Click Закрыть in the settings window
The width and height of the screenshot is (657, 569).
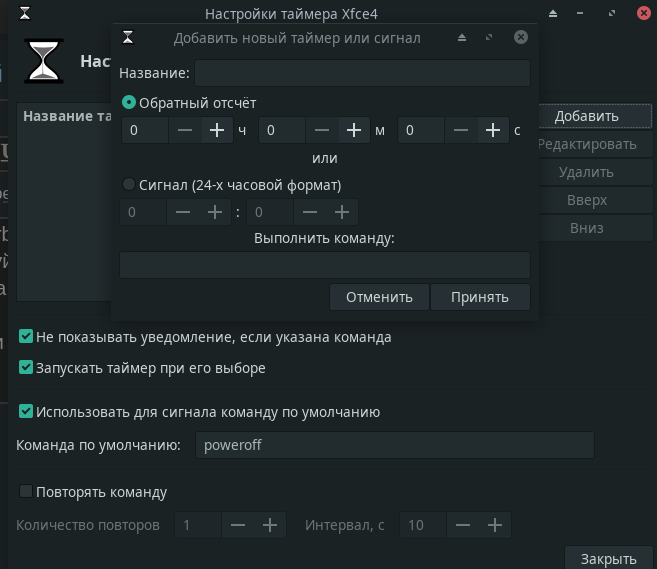[608, 559]
